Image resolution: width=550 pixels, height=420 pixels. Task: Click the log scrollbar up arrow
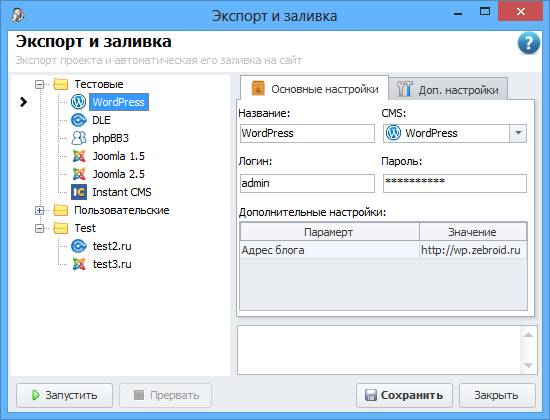(x=528, y=335)
